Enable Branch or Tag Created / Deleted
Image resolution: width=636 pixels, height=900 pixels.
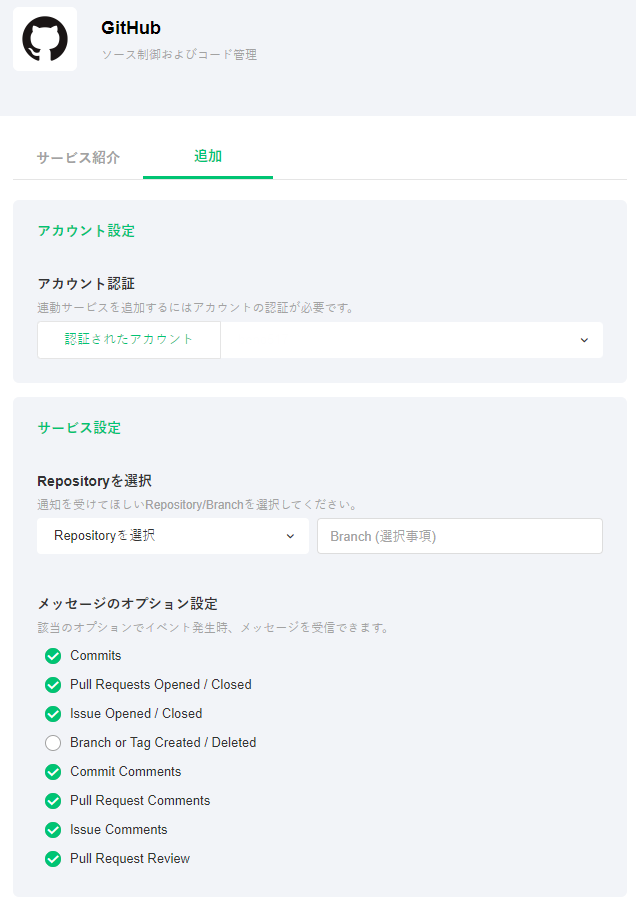pyautogui.click(x=53, y=743)
